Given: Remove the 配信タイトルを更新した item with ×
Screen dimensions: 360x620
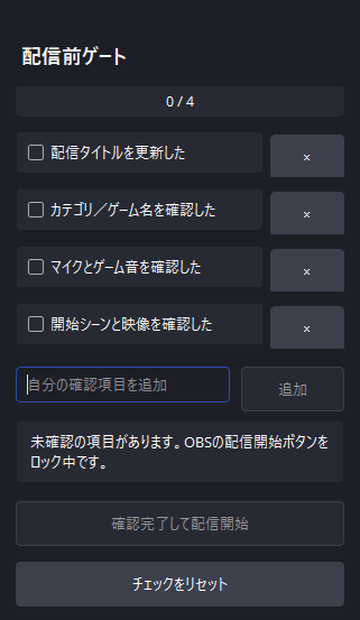Looking at the screenshot, I should (307, 156).
